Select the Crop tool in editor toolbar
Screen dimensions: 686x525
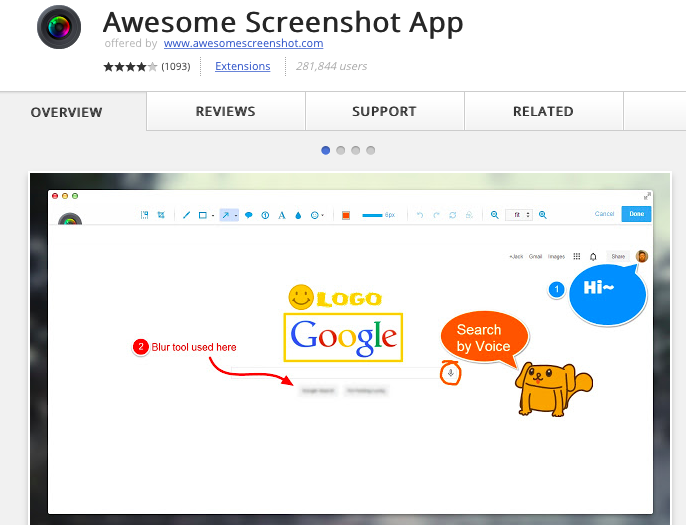coord(161,215)
